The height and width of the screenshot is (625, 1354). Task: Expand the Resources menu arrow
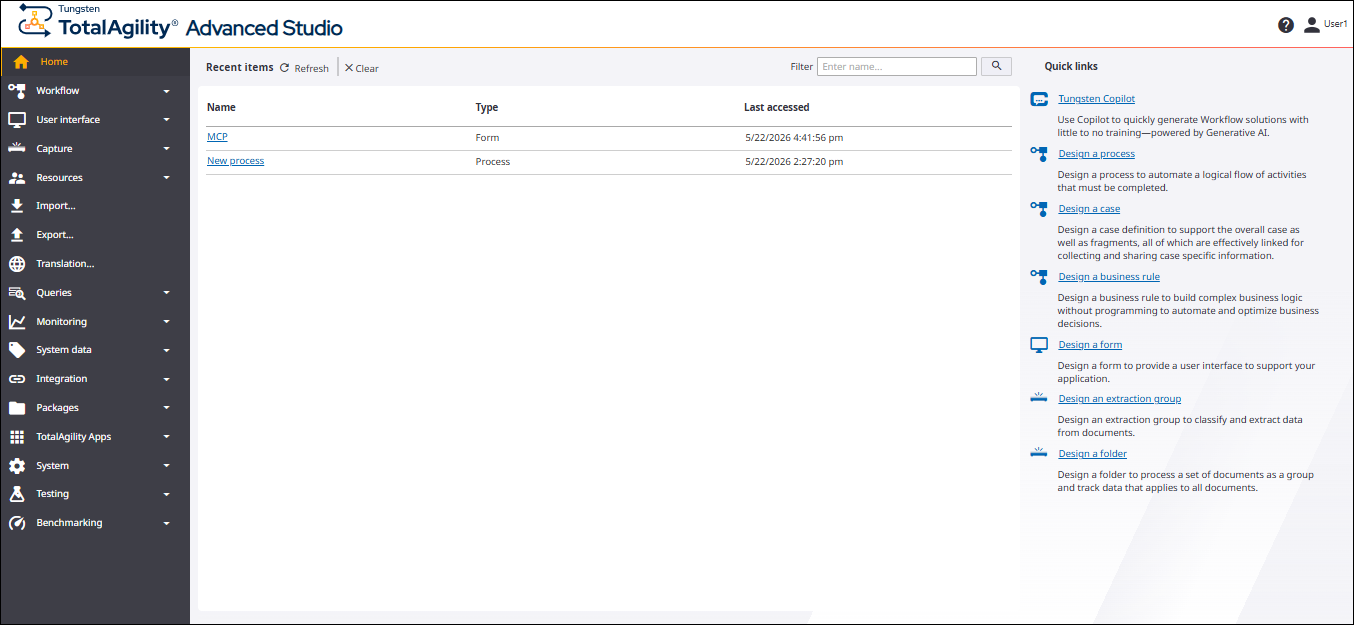click(167, 178)
